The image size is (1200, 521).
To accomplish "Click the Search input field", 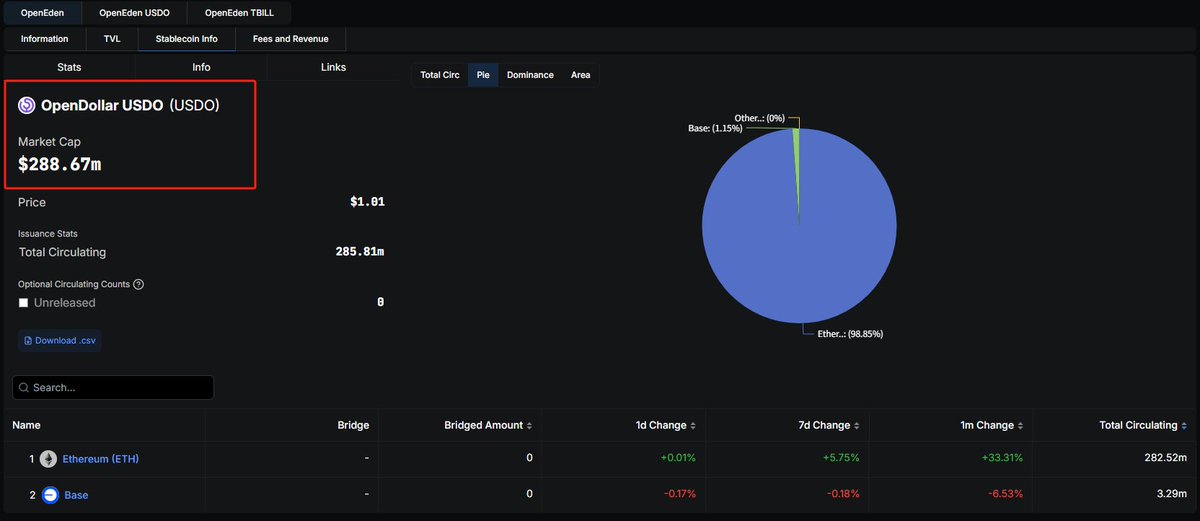I will [114, 387].
